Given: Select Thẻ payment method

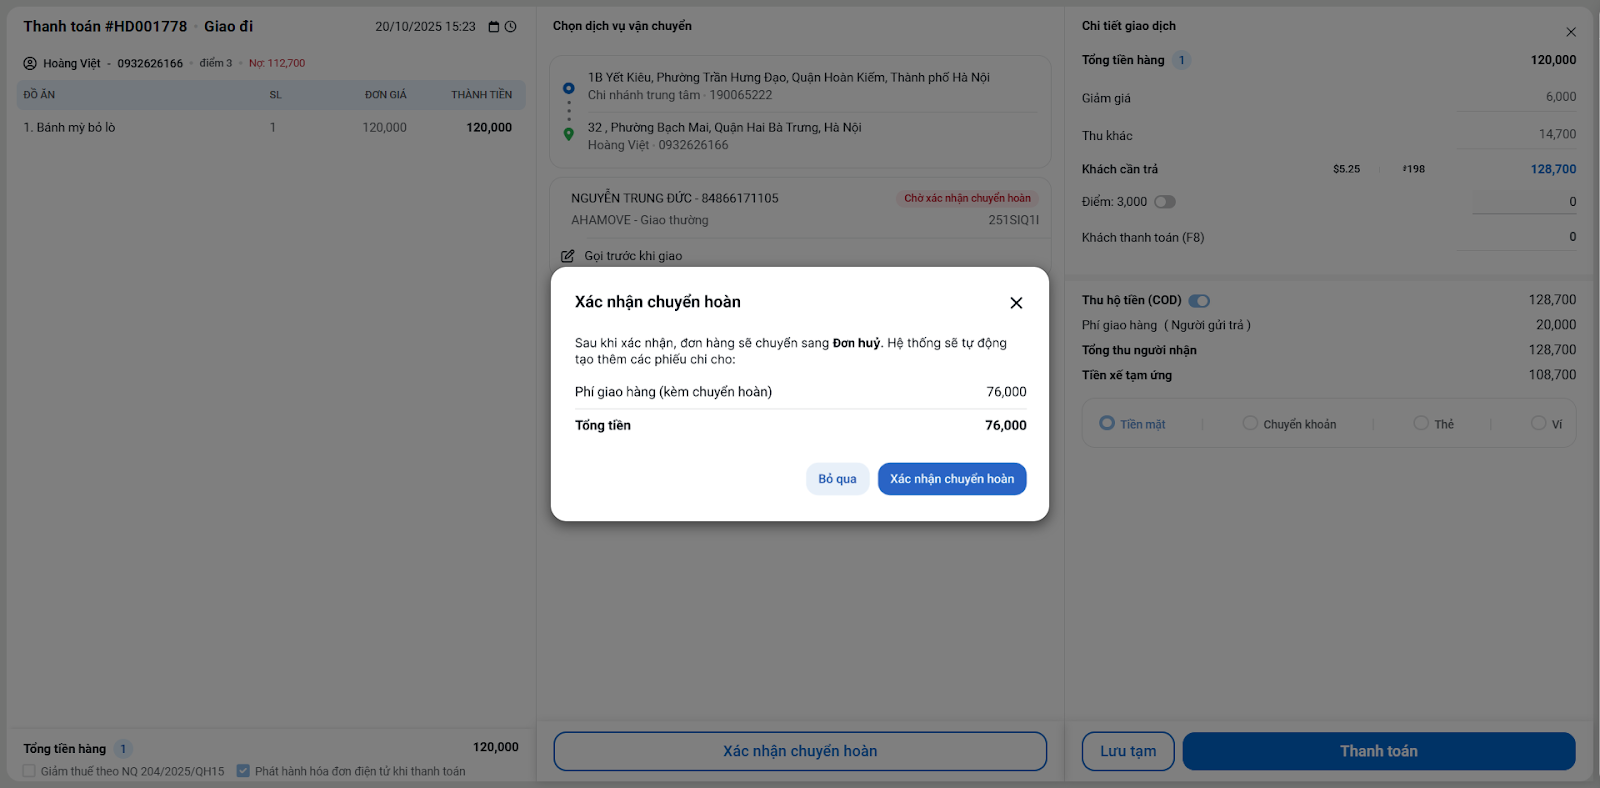Looking at the screenshot, I should [1421, 423].
